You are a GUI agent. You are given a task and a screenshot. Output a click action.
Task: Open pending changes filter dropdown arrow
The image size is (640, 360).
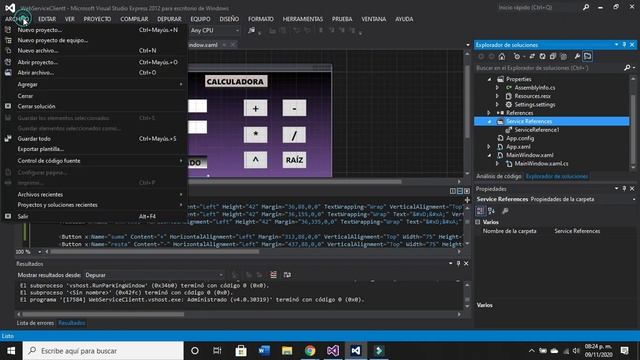pyautogui.click(x=524, y=56)
